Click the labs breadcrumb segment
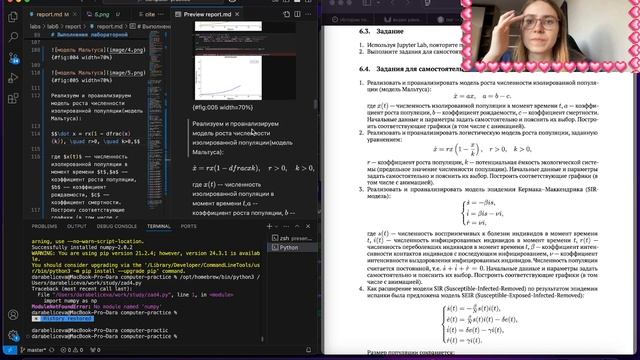This screenshot has width=640, height=360. pos(35,27)
